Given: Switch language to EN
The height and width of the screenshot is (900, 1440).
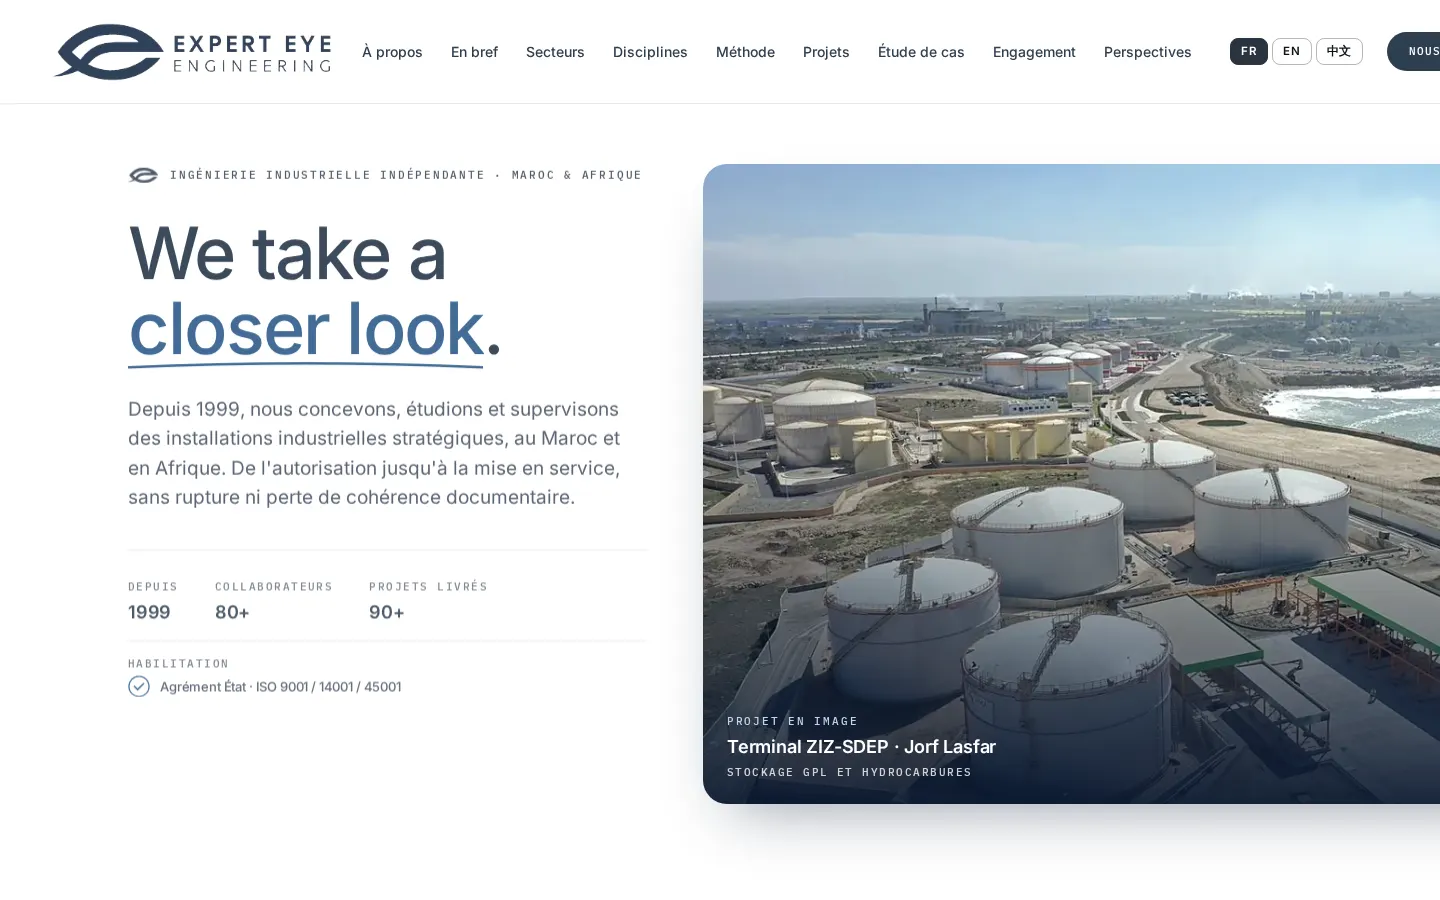Looking at the screenshot, I should pos(1291,51).
